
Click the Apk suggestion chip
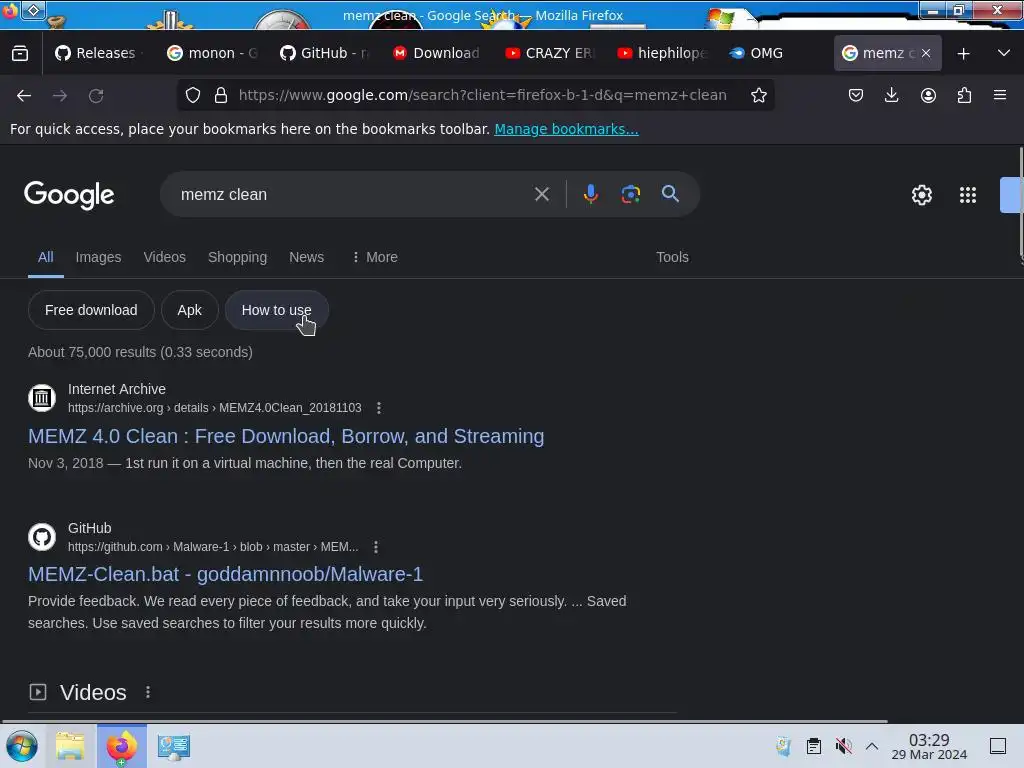(189, 310)
